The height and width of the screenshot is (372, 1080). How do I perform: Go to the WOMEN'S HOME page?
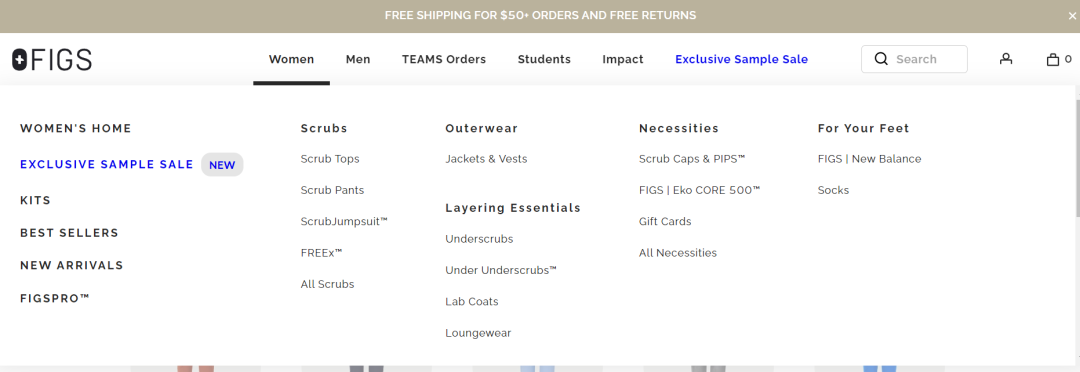[76, 128]
